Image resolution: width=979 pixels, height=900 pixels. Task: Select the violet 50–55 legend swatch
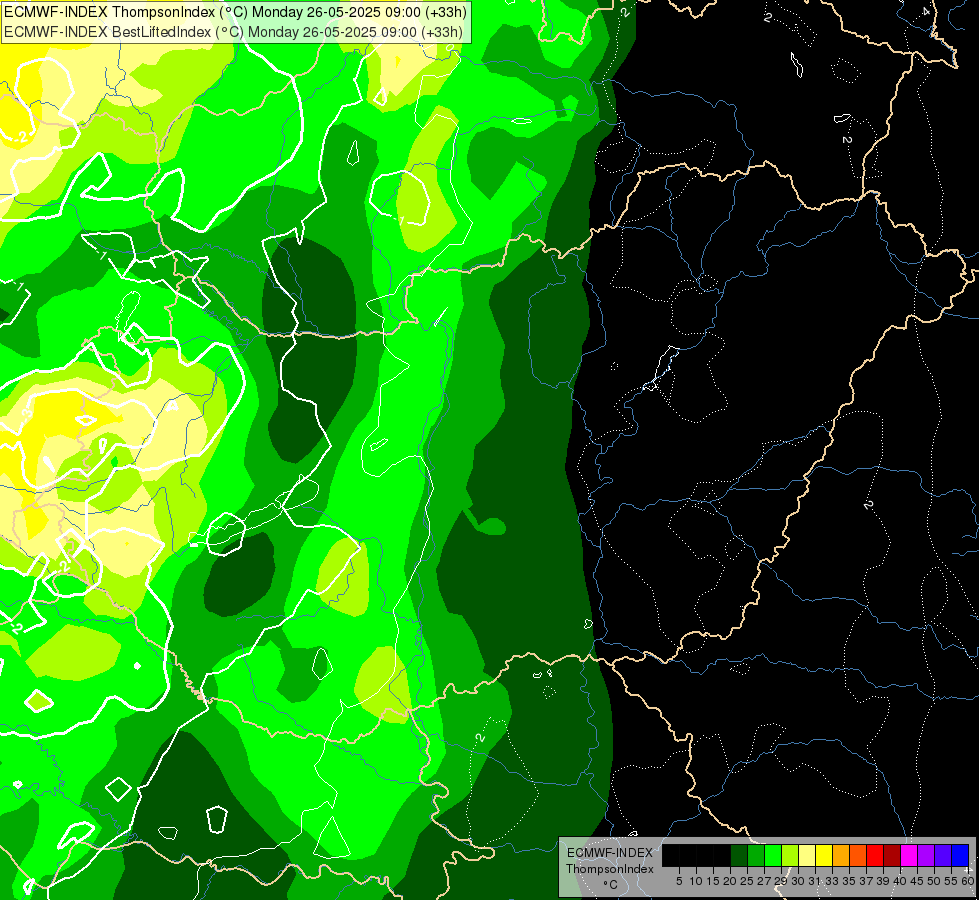(x=943, y=855)
